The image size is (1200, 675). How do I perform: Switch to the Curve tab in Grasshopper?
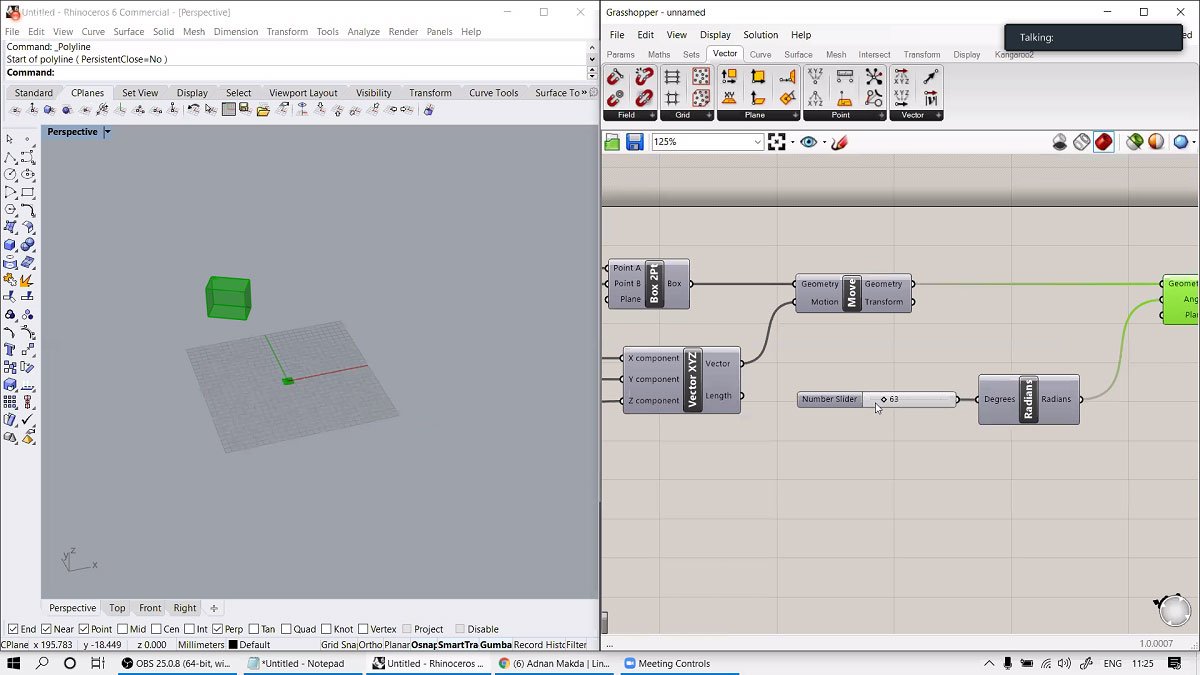(x=760, y=54)
